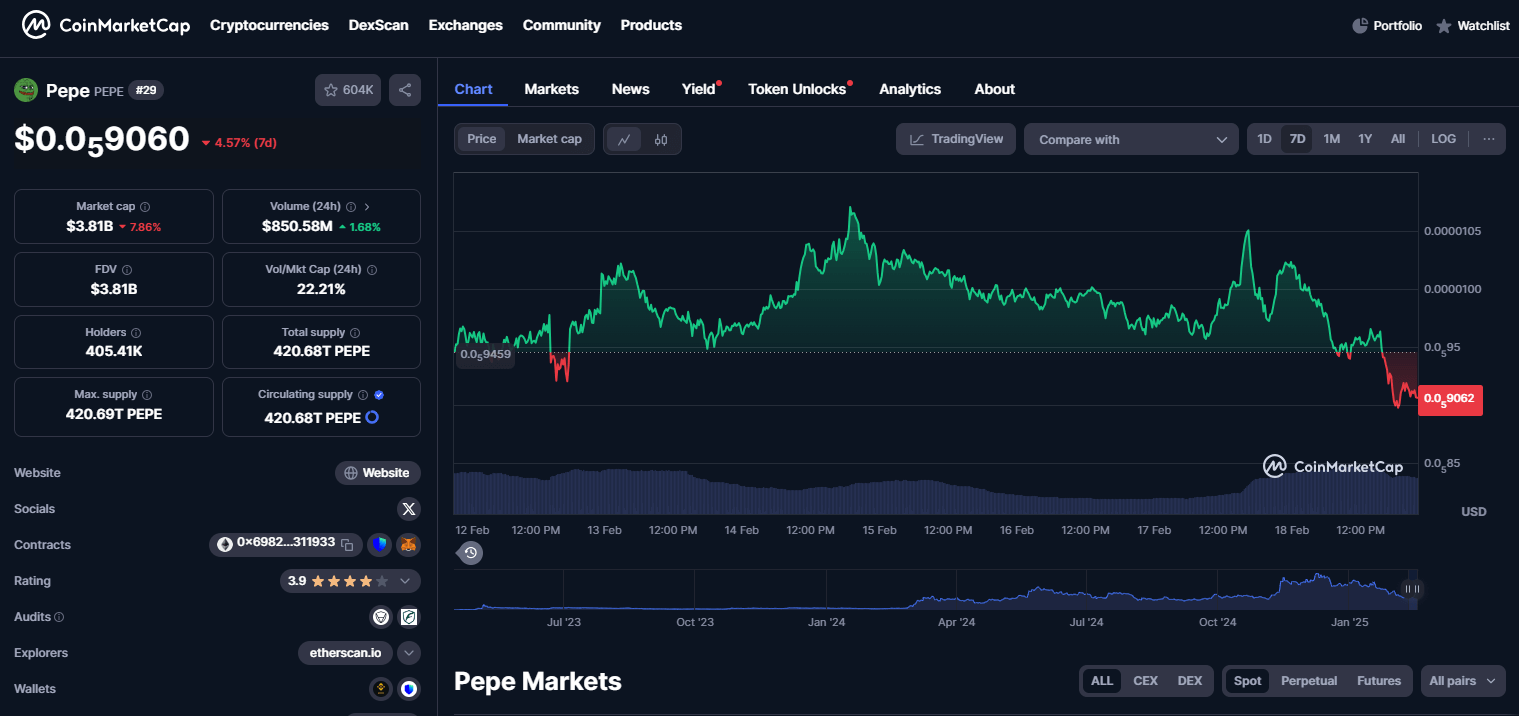Copy the Pepe contract address
The height and width of the screenshot is (716, 1519).
[347, 544]
